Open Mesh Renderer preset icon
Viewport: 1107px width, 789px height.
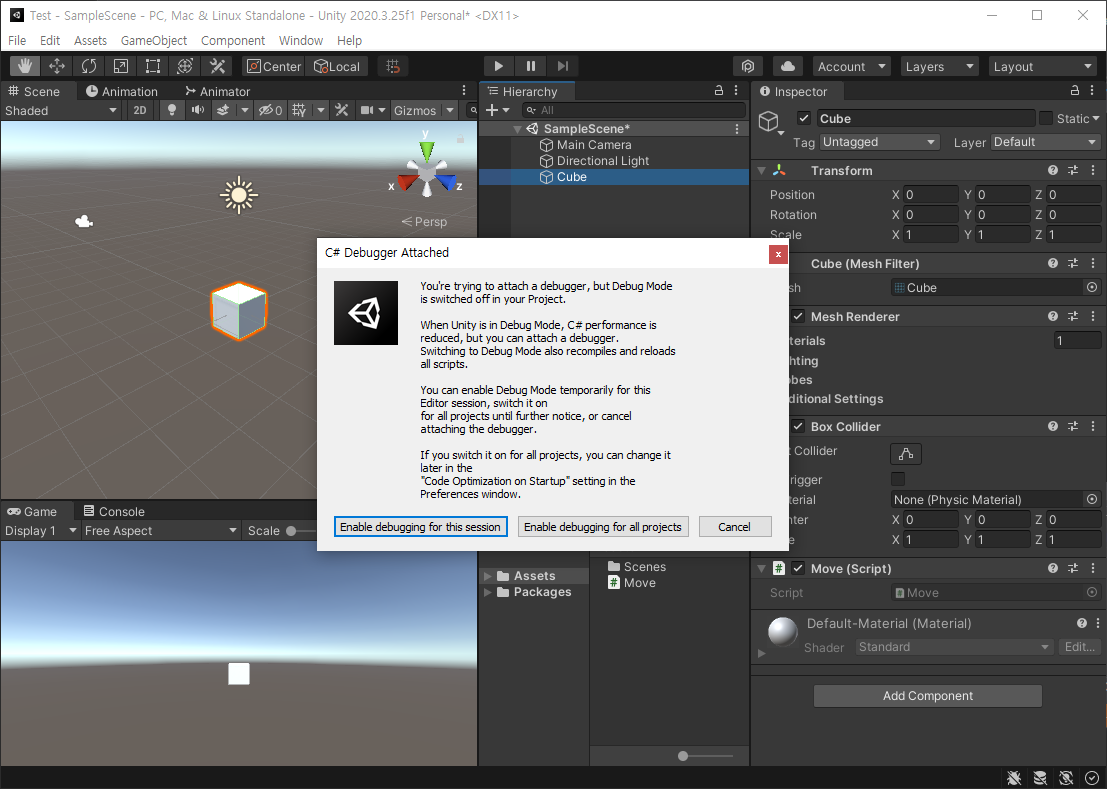[1073, 316]
